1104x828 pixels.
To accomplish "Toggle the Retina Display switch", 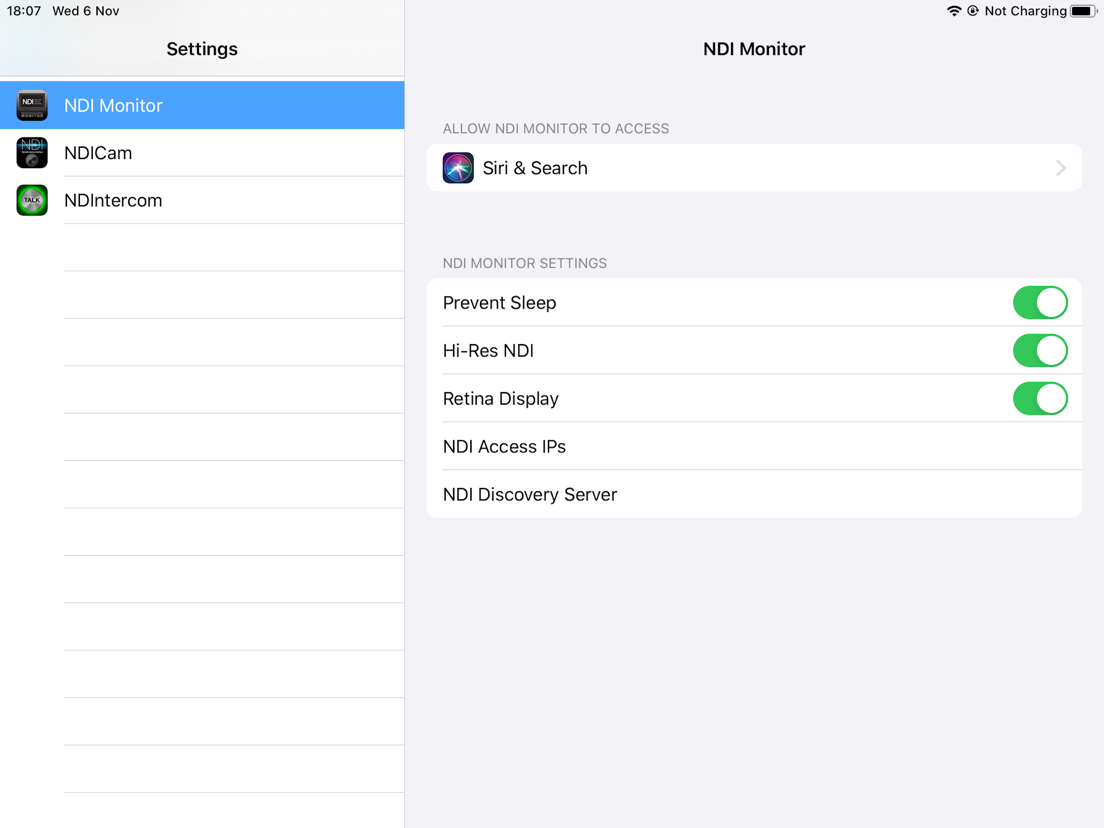I will [x=1040, y=399].
